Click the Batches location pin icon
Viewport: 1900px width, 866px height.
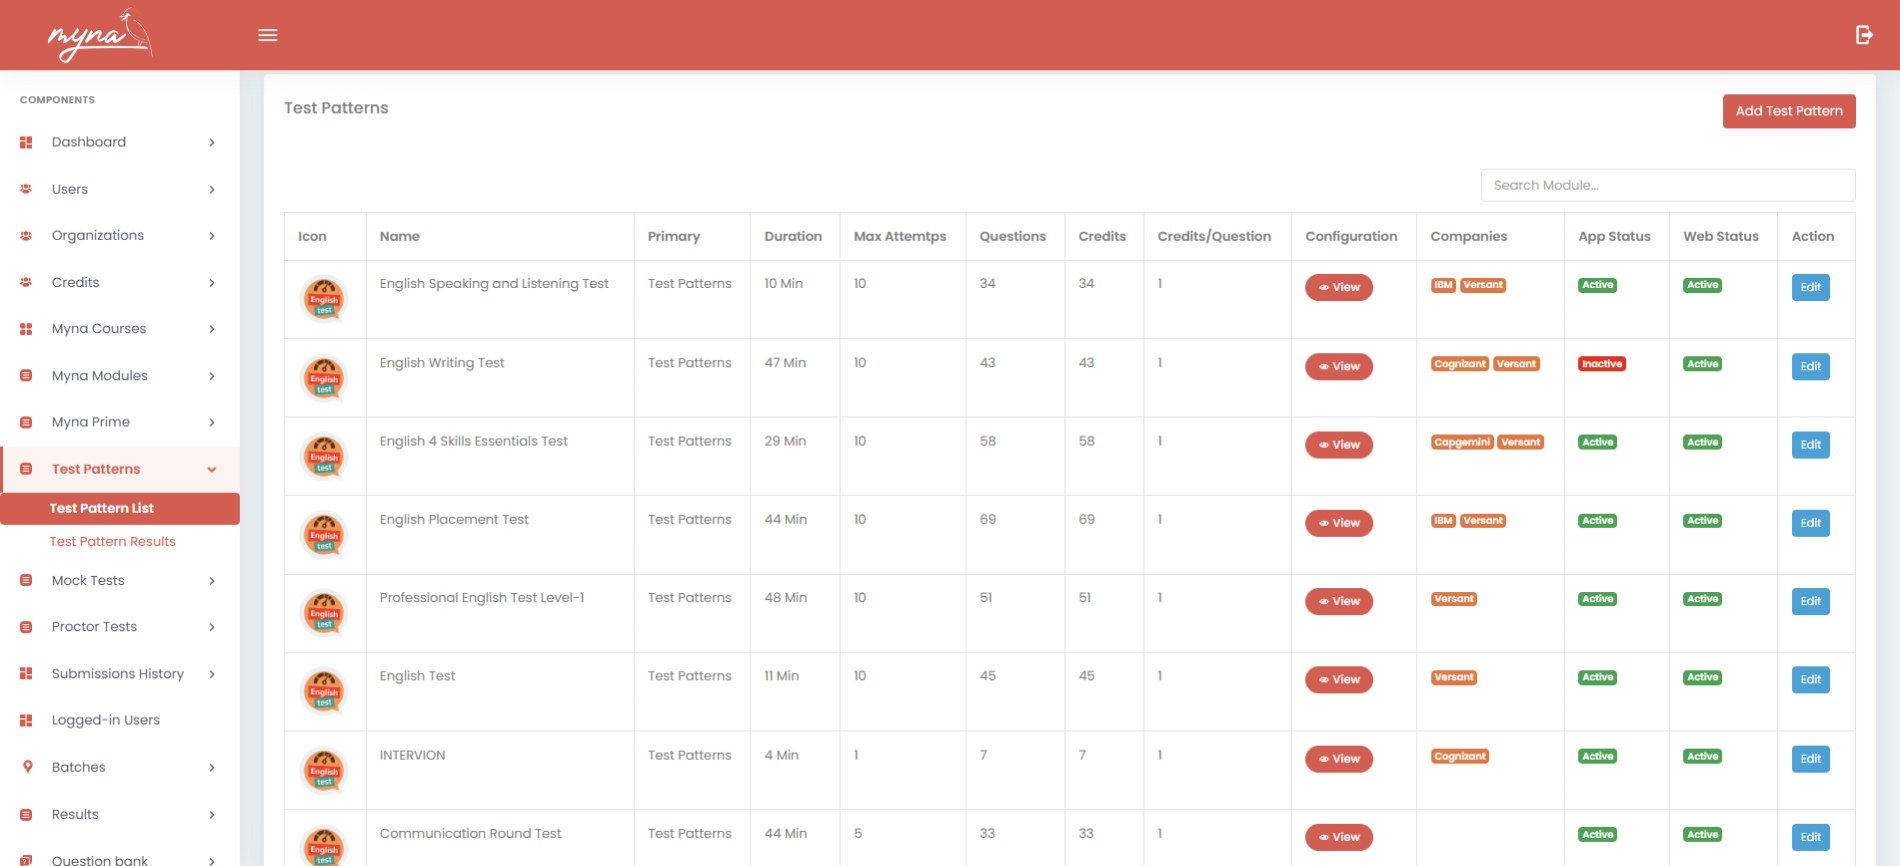27,767
